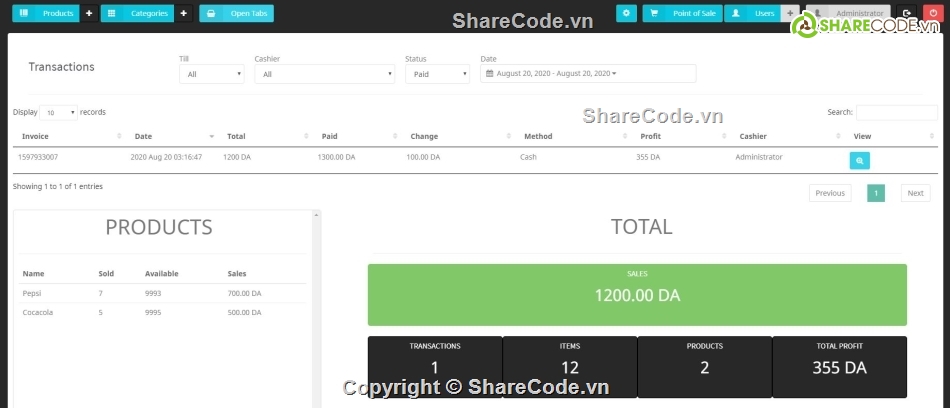Add a new user with plus button
950x408 pixels.
pyautogui.click(x=790, y=13)
